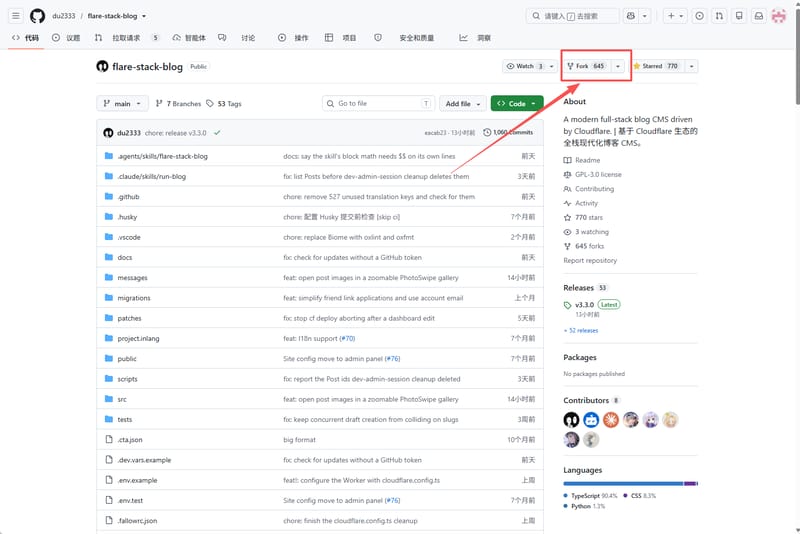Viewport: 800px width, 534px height.
Task: Open the issues icon in top header
Action: click(x=699, y=16)
